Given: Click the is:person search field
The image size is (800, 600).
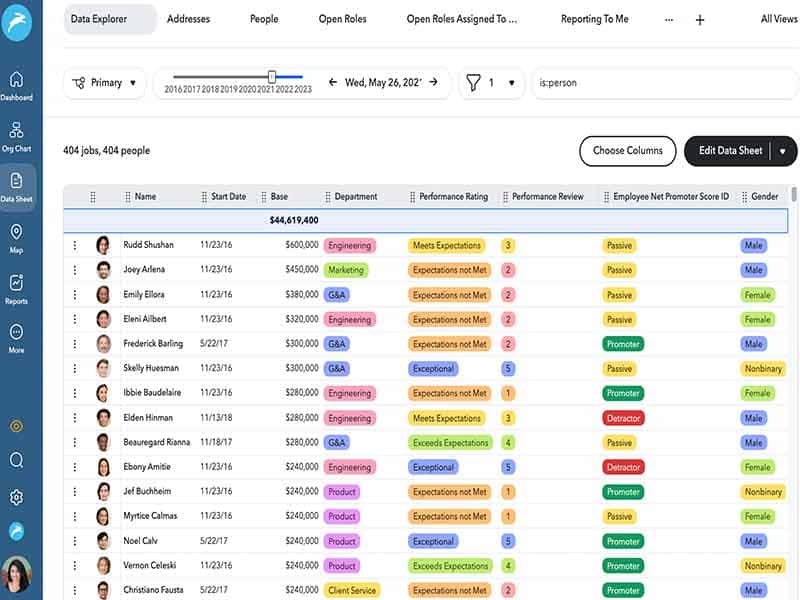Looking at the screenshot, I should pos(660,83).
